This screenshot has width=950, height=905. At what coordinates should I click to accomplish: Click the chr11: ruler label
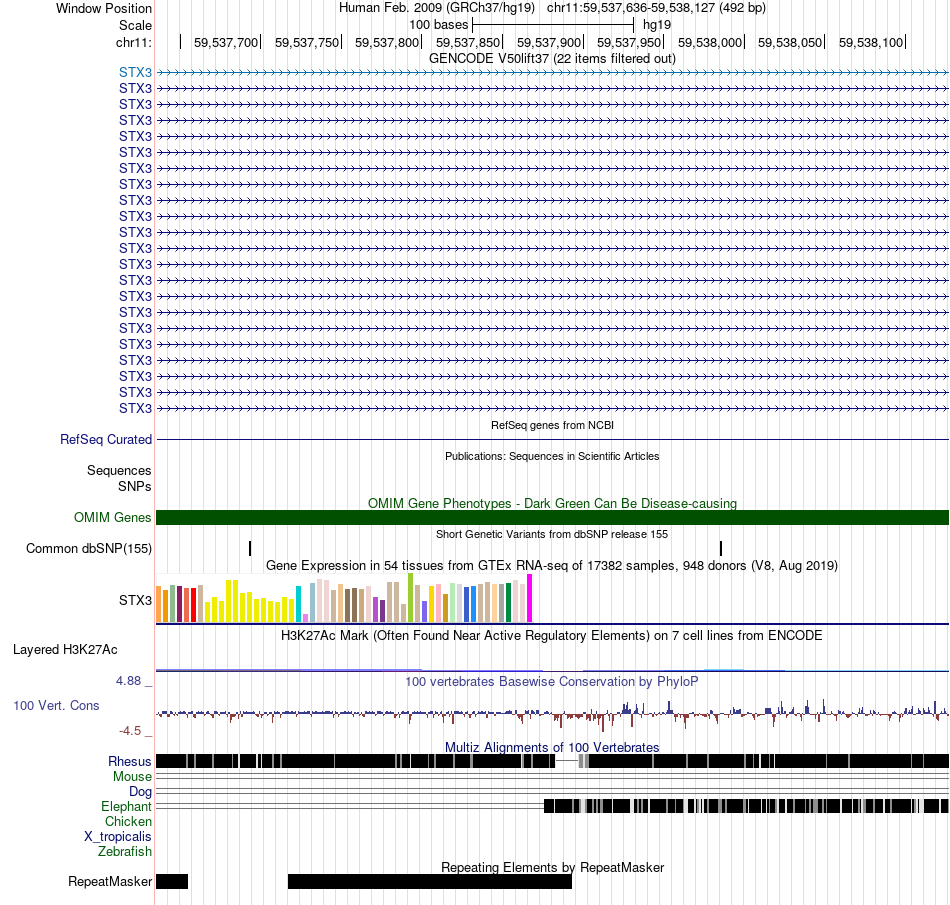[x=134, y=42]
